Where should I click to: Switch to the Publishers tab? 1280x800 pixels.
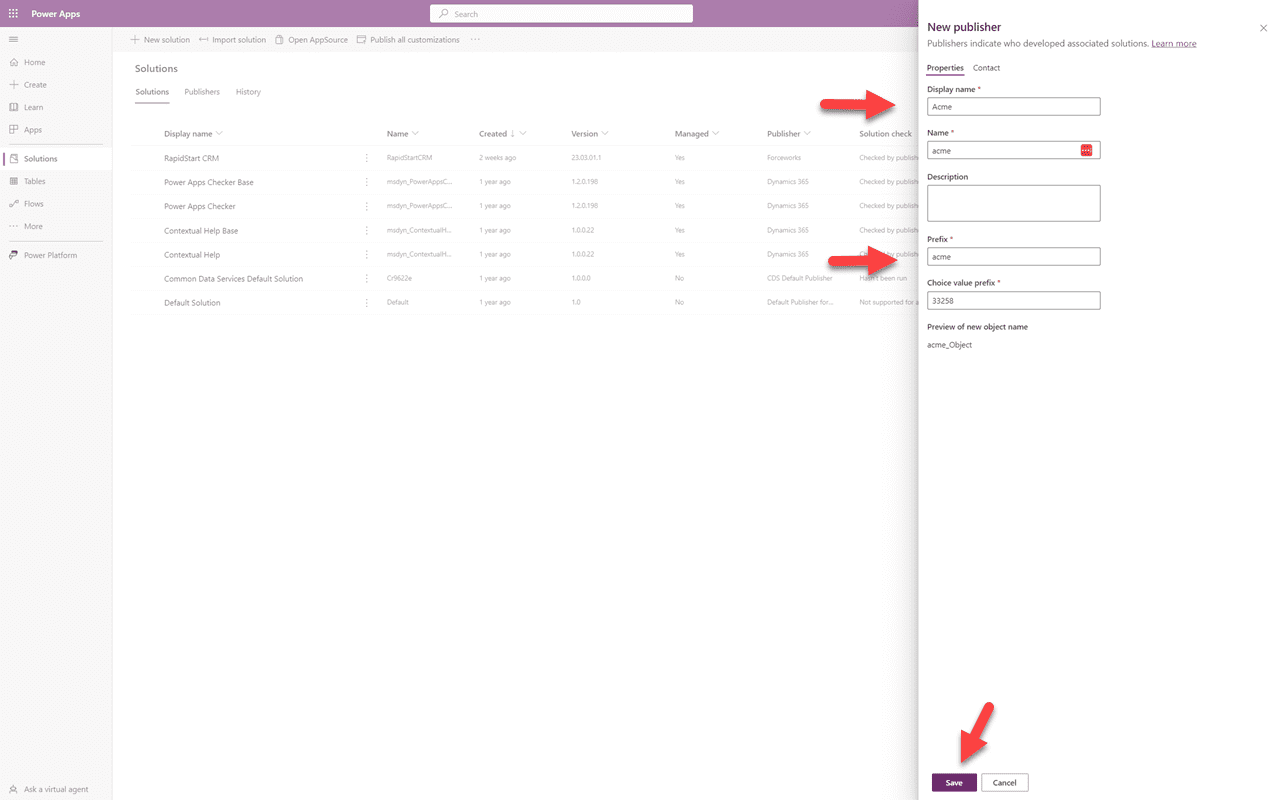tap(202, 91)
